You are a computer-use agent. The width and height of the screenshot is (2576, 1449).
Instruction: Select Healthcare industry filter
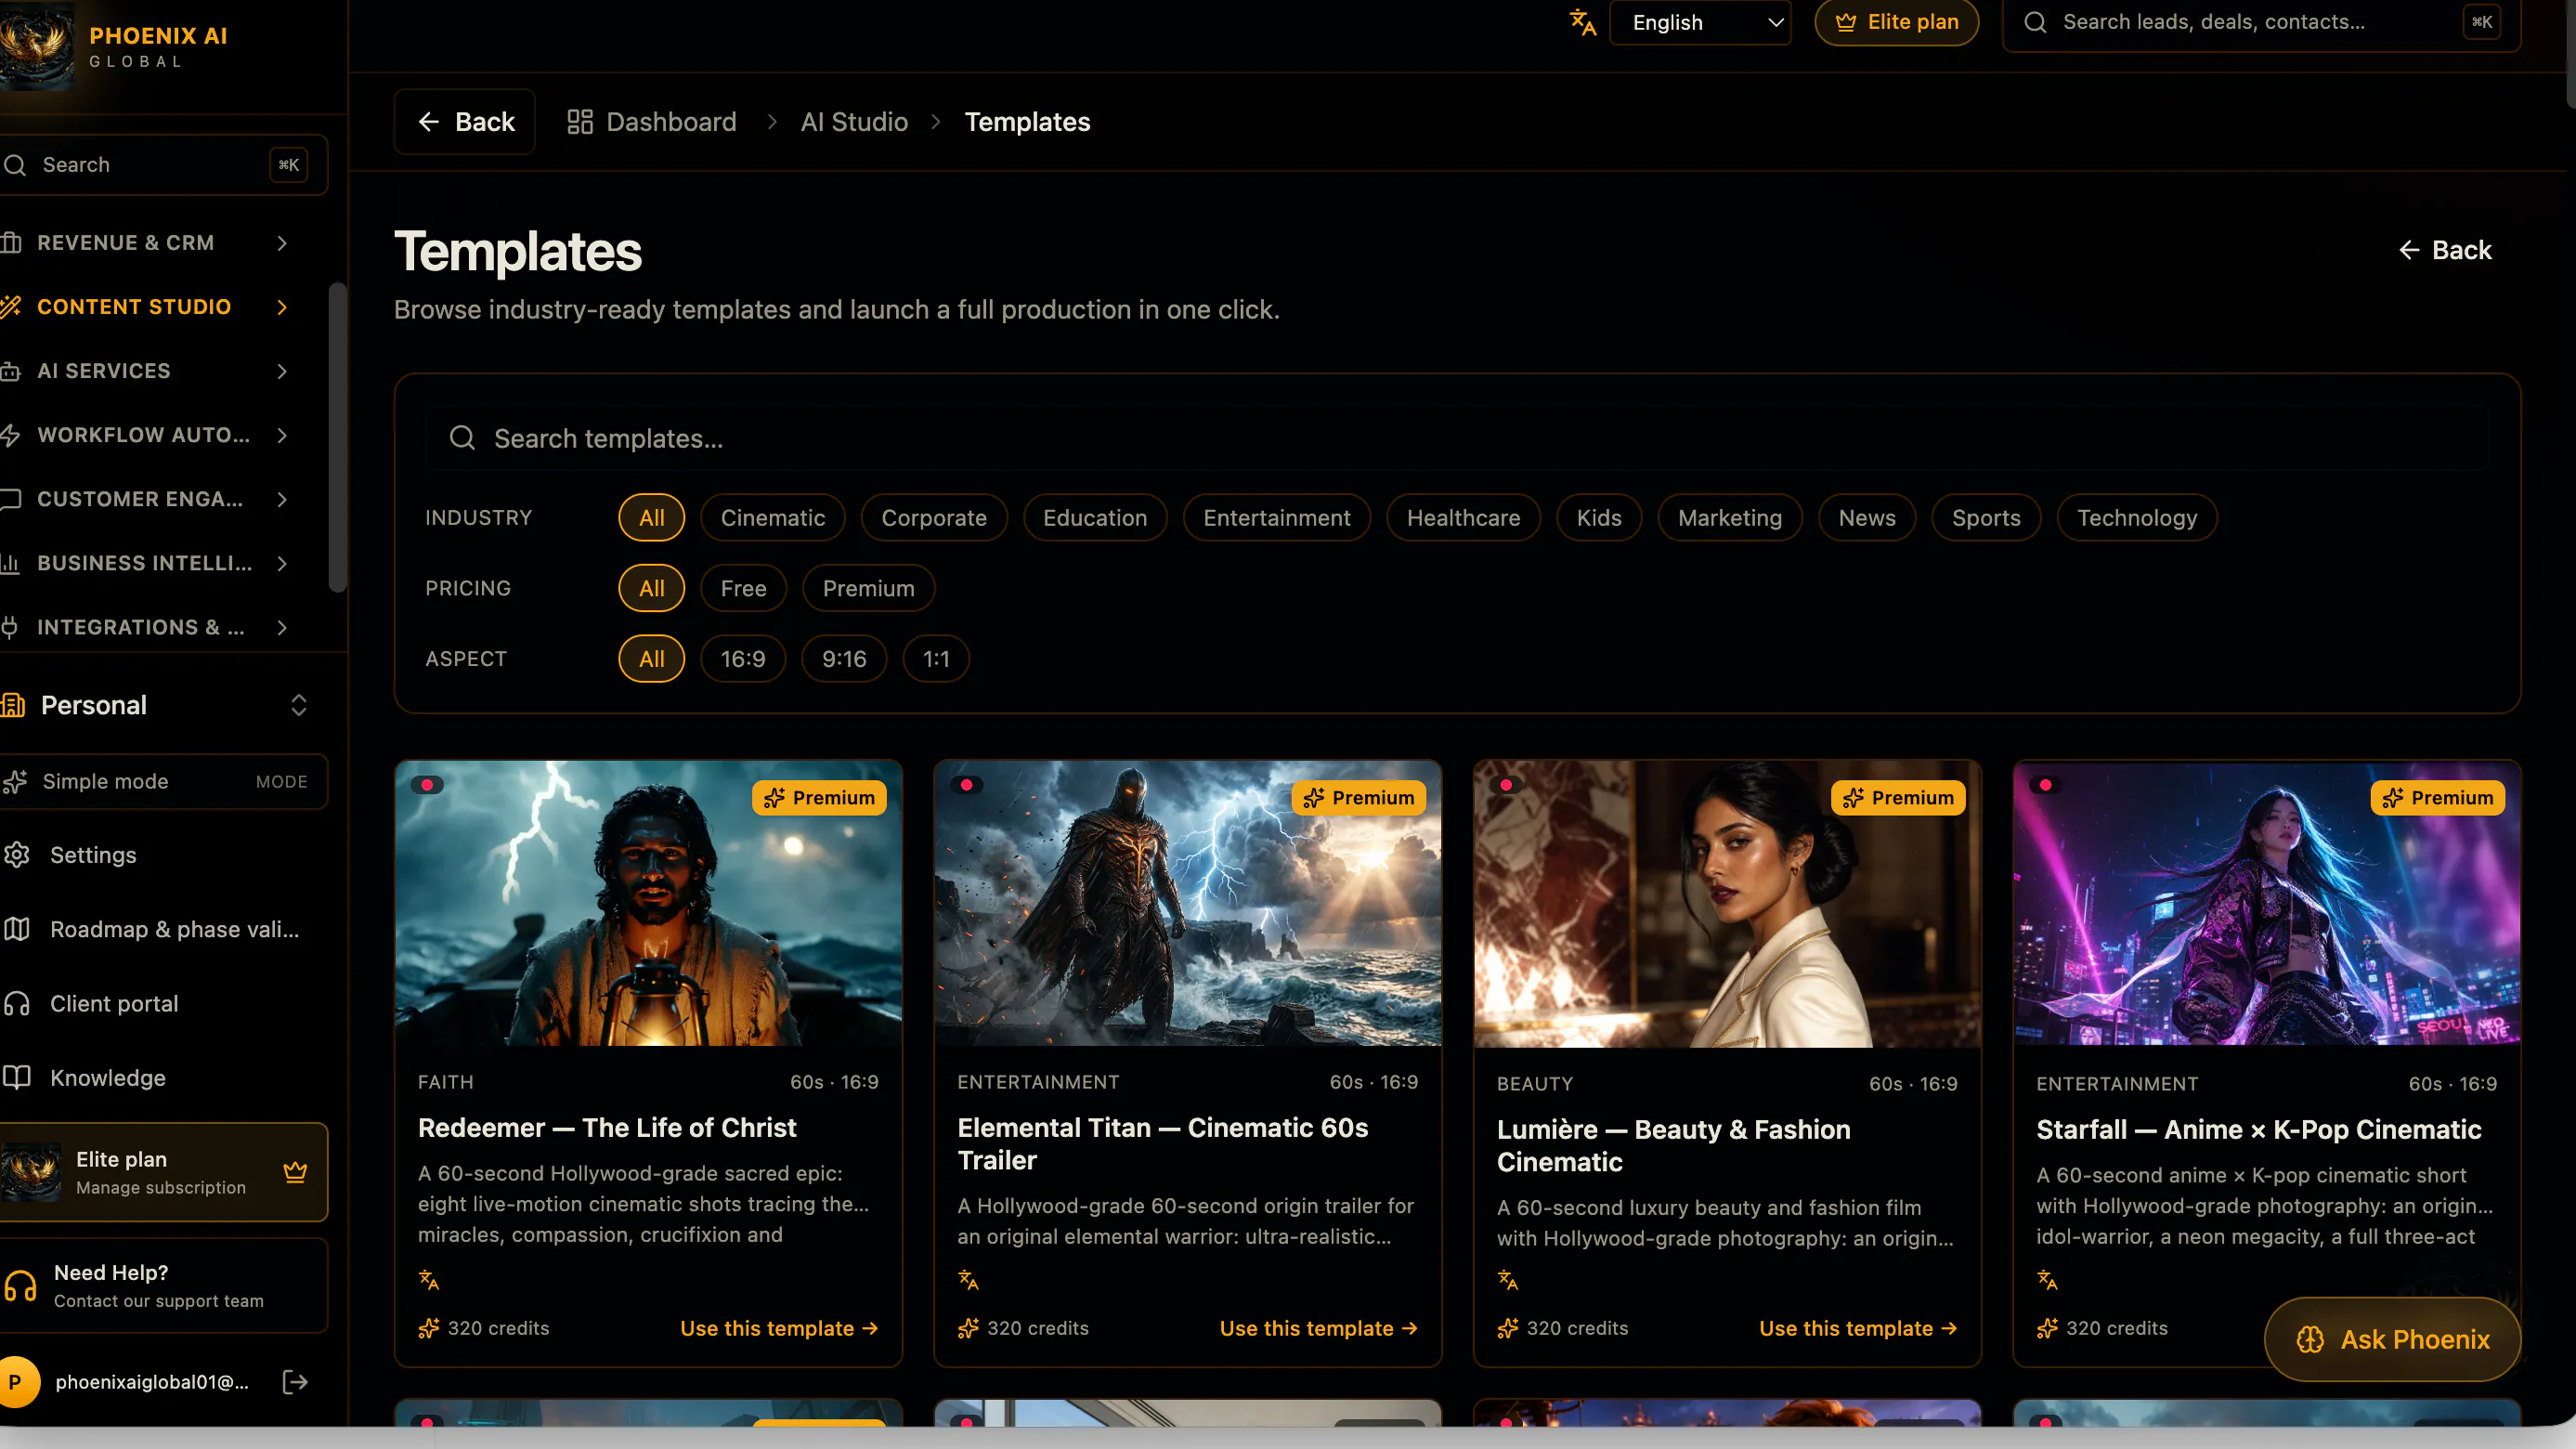pyautogui.click(x=1463, y=518)
